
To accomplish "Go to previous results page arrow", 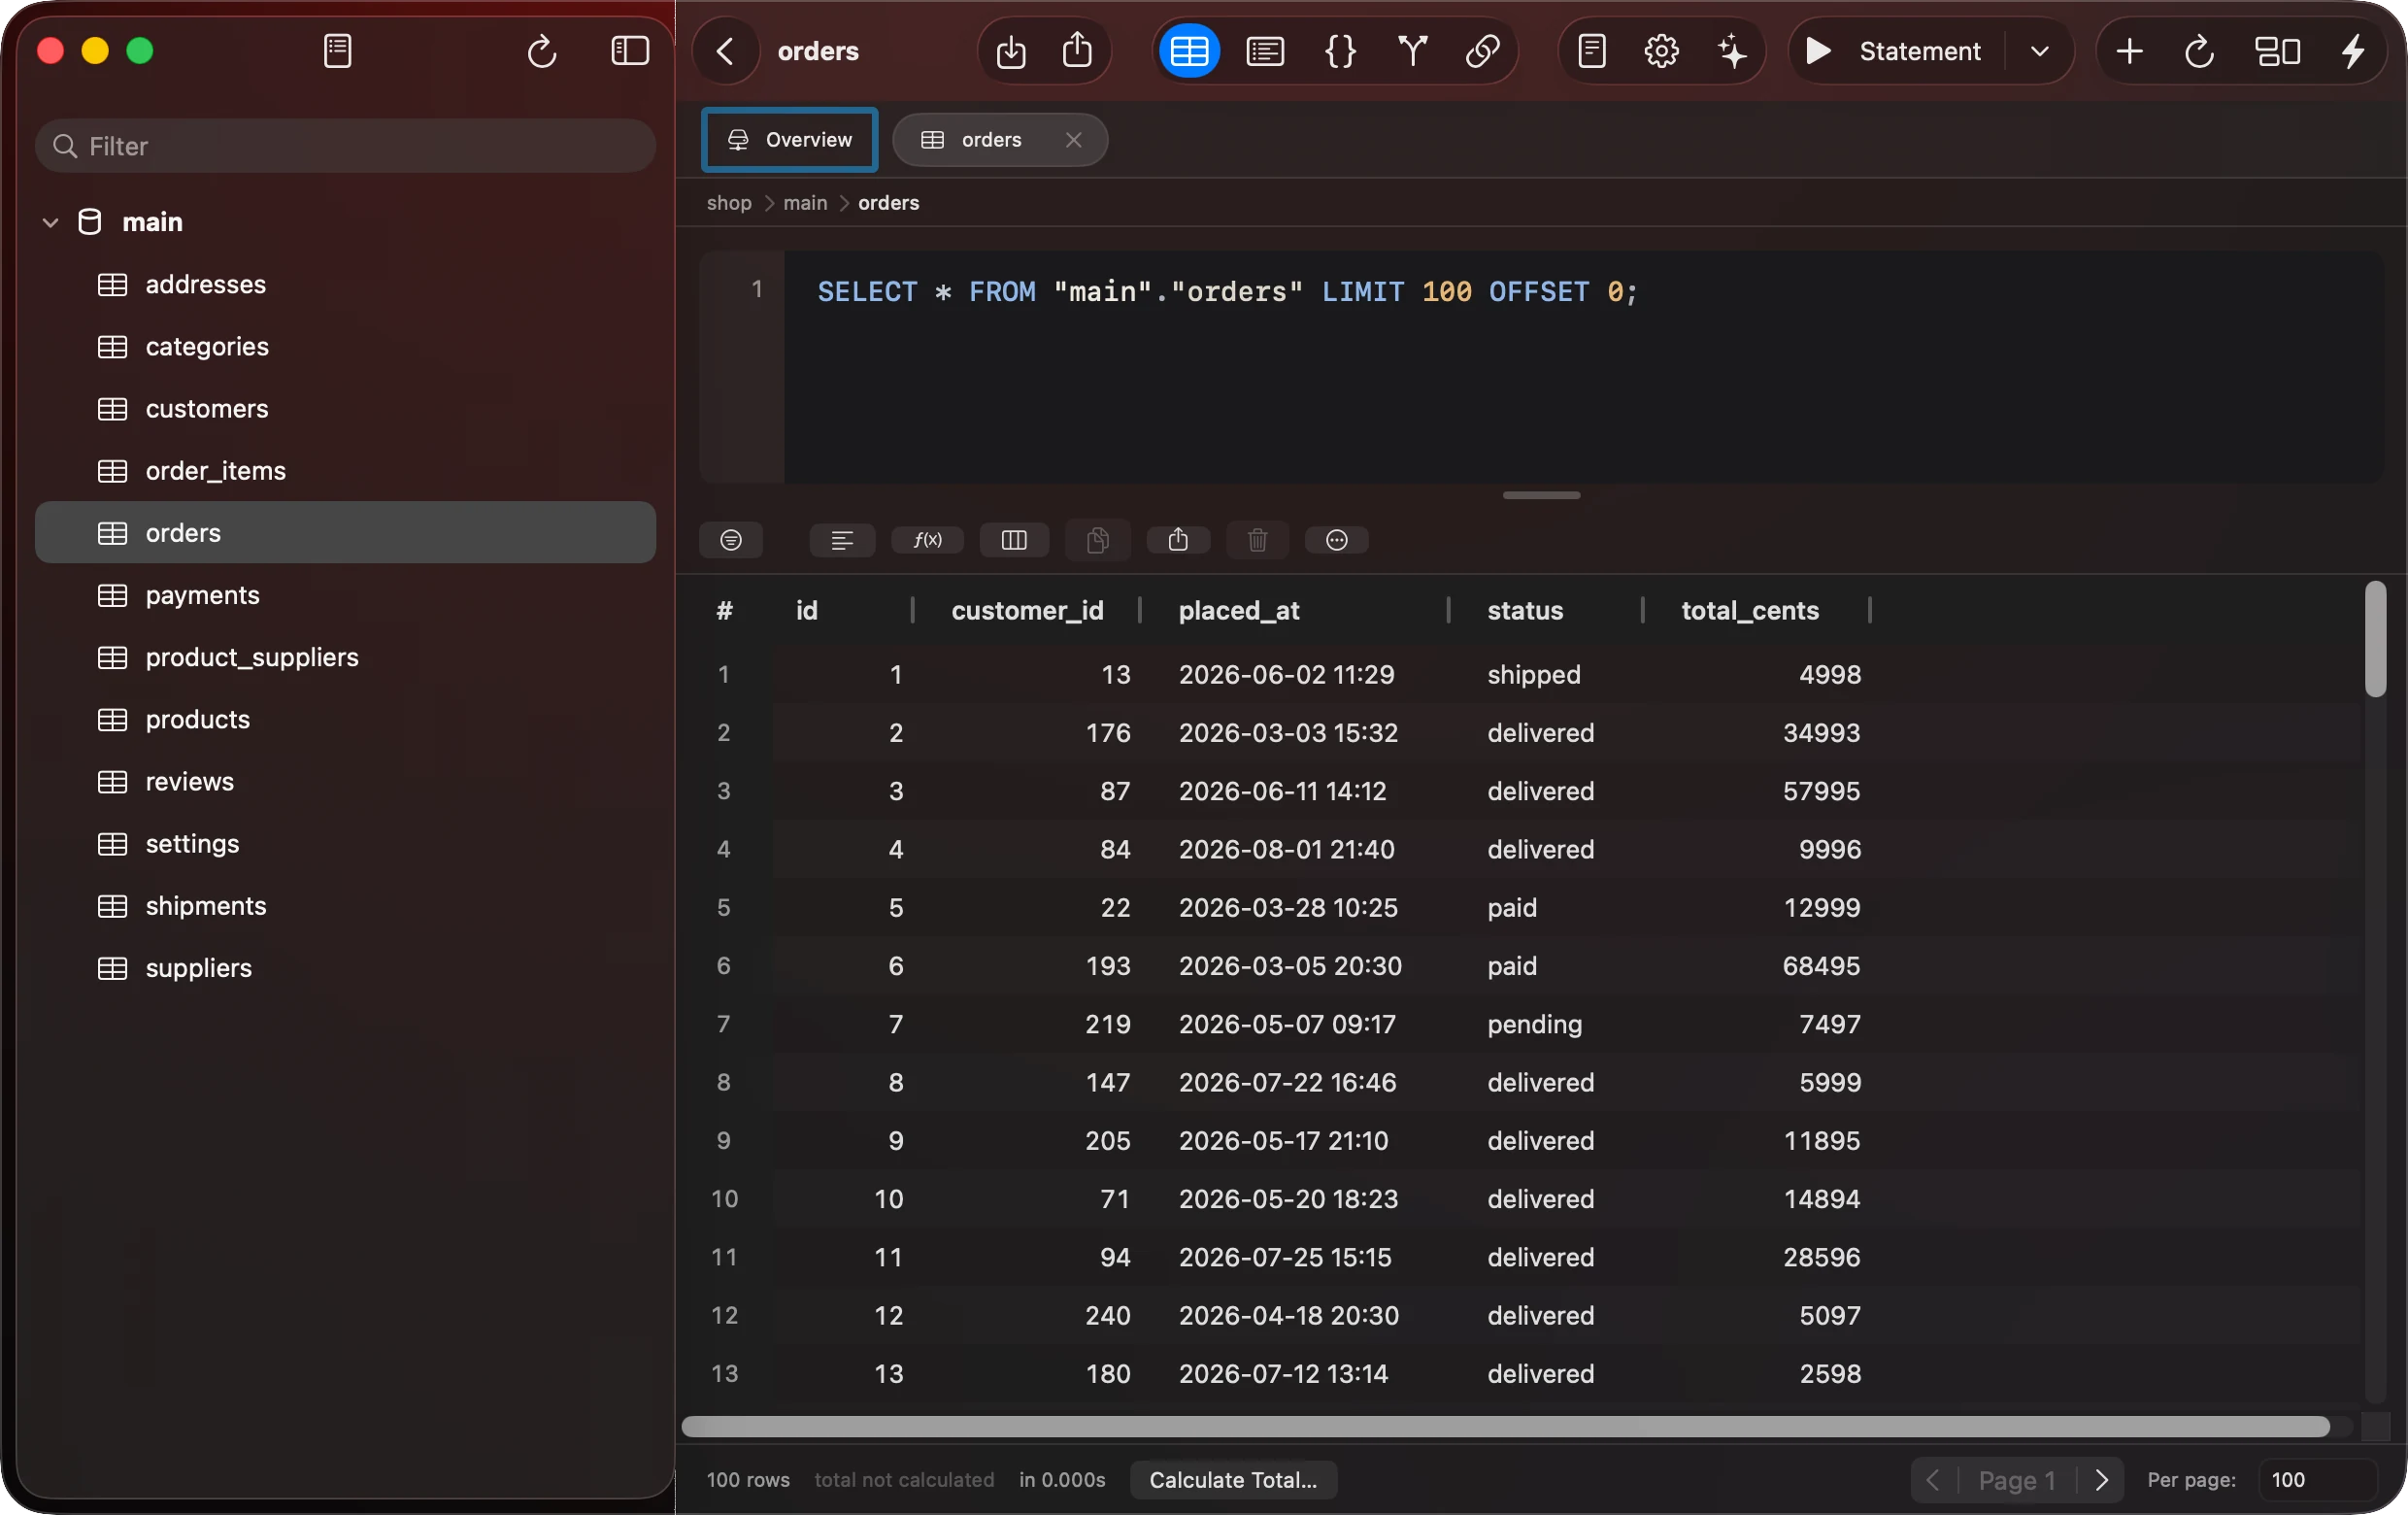I will point(1932,1480).
